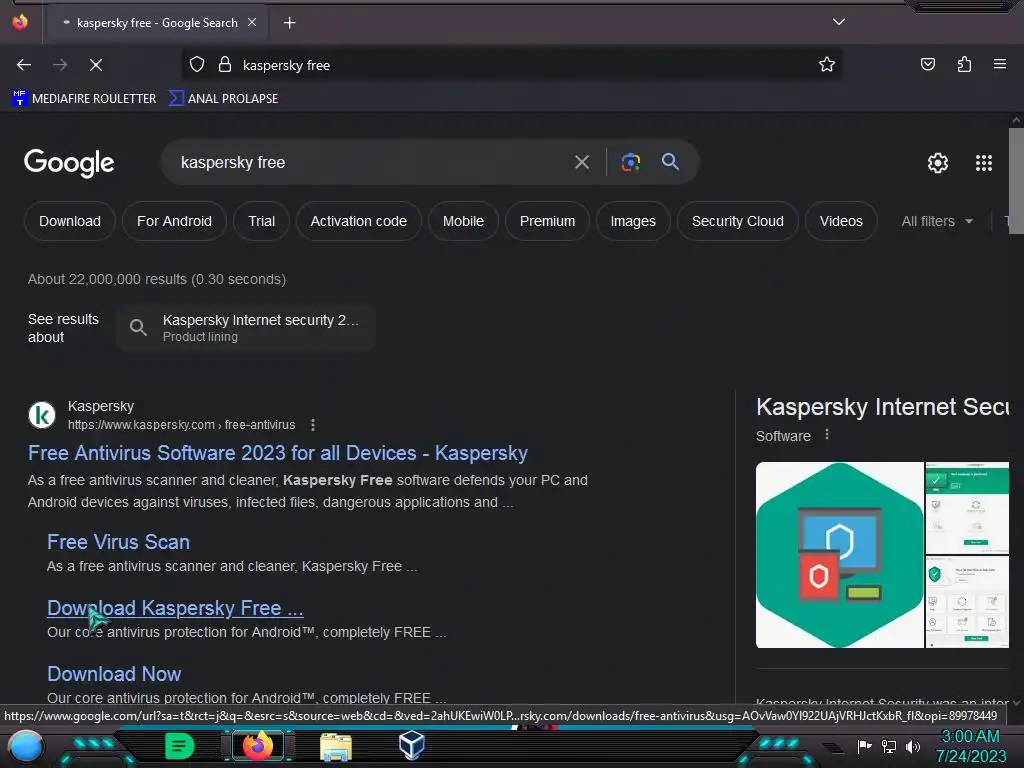Select the Trial filter chip
This screenshot has height=768, width=1024.
pos(261,221)
